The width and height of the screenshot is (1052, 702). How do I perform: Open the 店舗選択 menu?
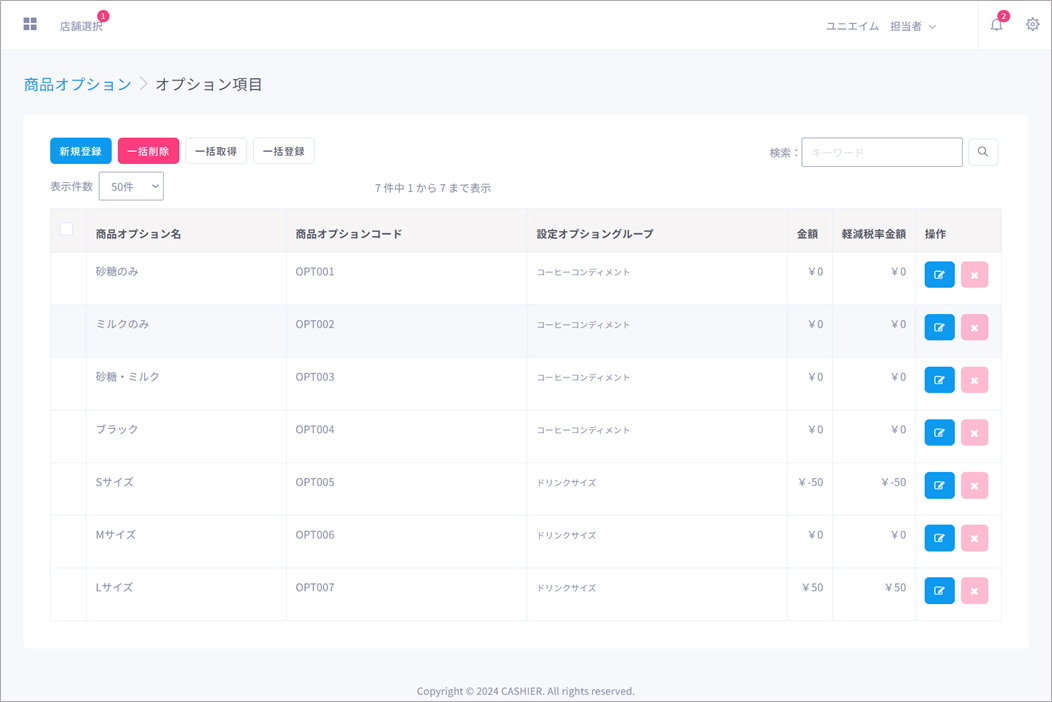click(81, 26)
